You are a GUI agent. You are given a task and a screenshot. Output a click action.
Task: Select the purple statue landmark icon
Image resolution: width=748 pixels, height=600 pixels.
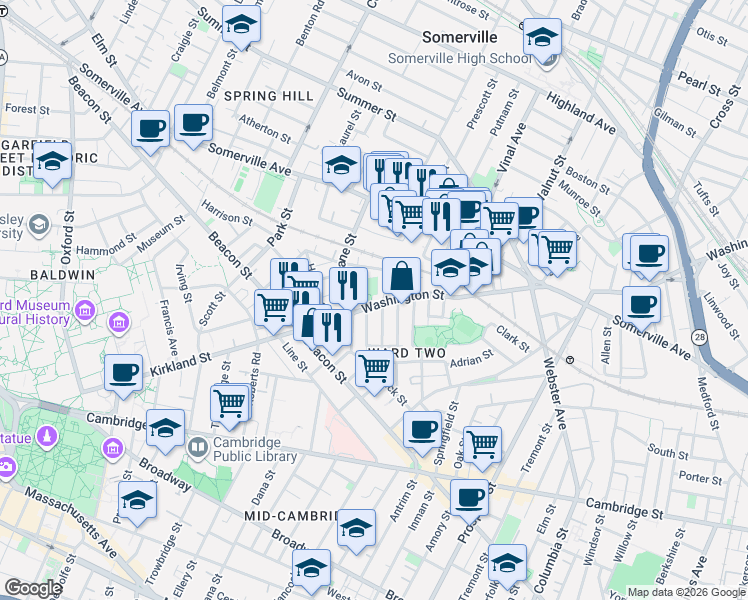(47, 437)
